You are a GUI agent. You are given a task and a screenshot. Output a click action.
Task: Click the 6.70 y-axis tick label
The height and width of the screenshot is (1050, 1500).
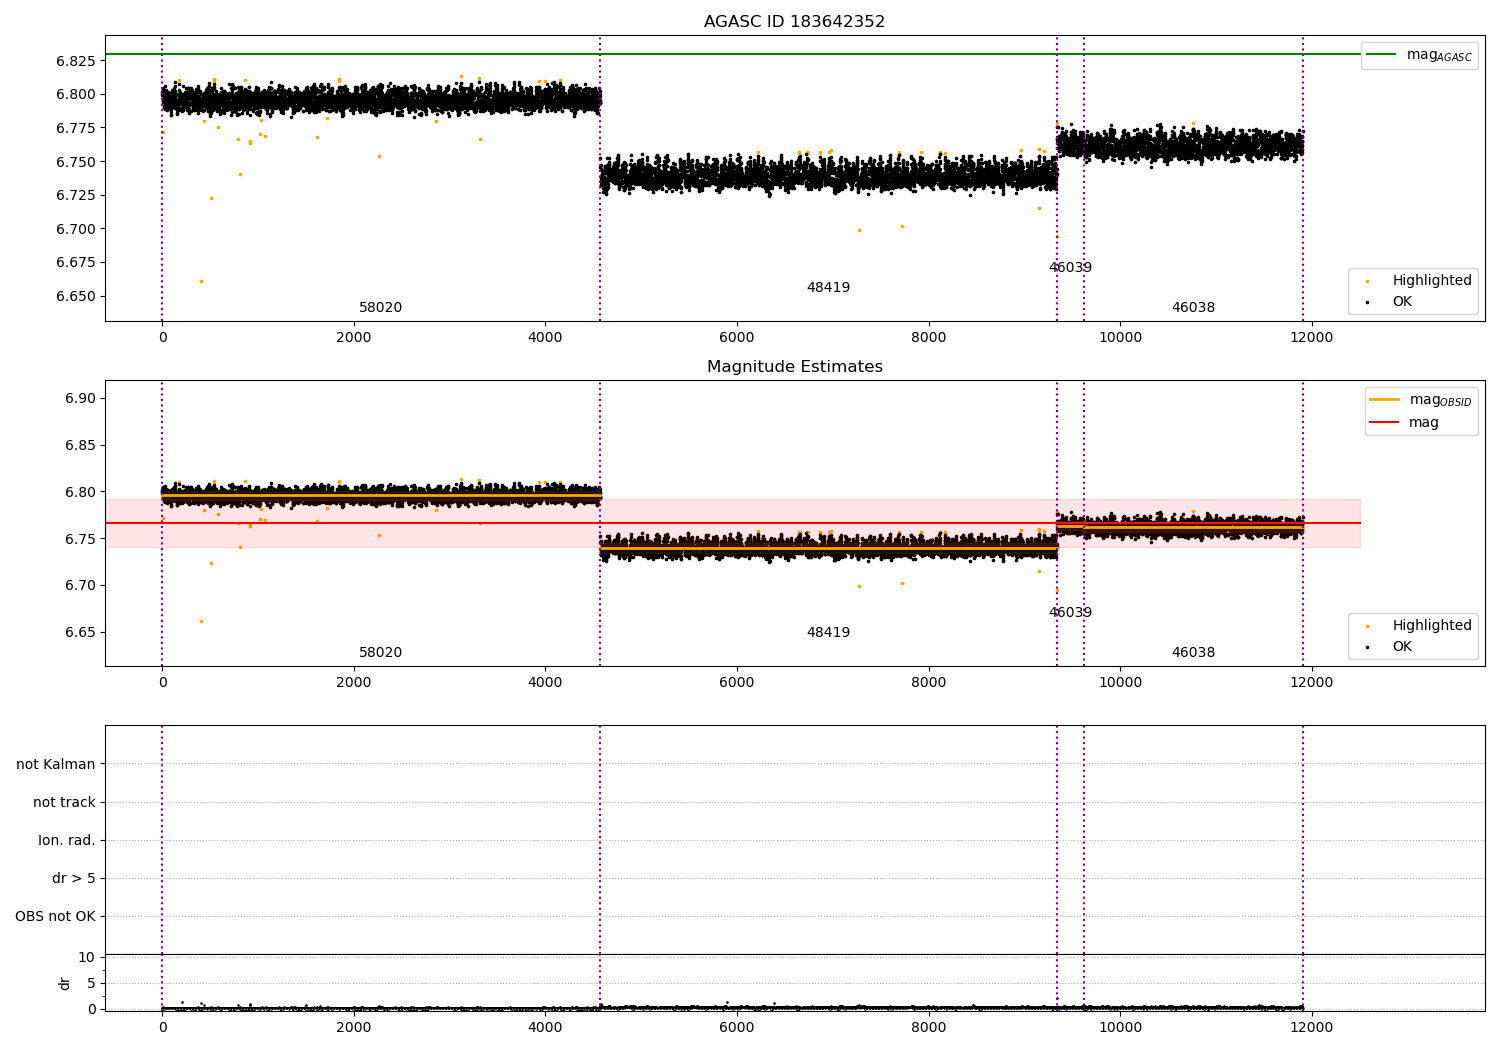[80, 585]
